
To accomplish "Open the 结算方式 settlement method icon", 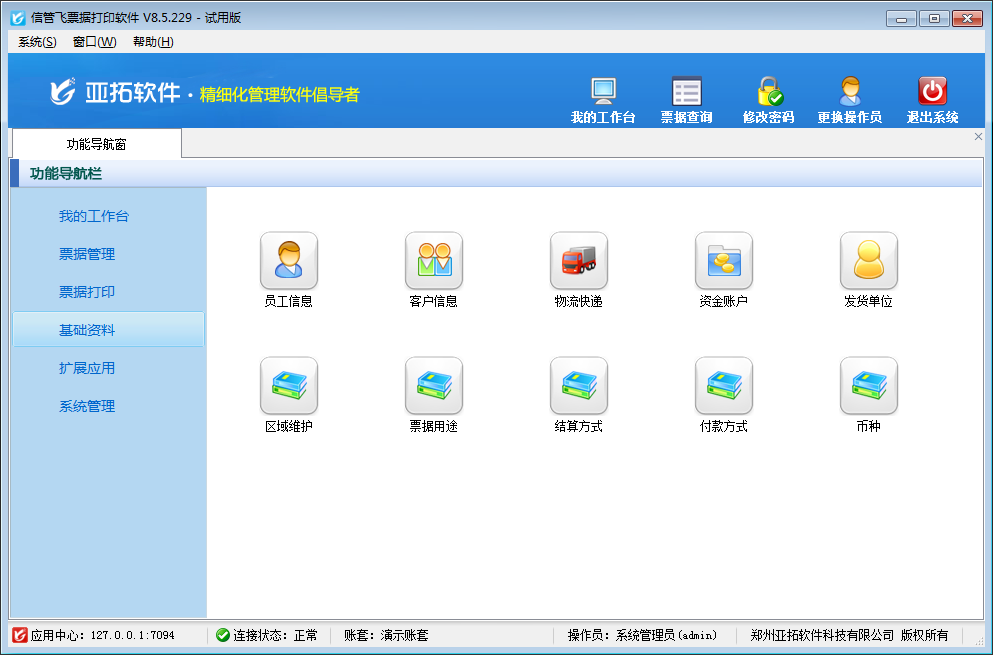I will (578, 386).
